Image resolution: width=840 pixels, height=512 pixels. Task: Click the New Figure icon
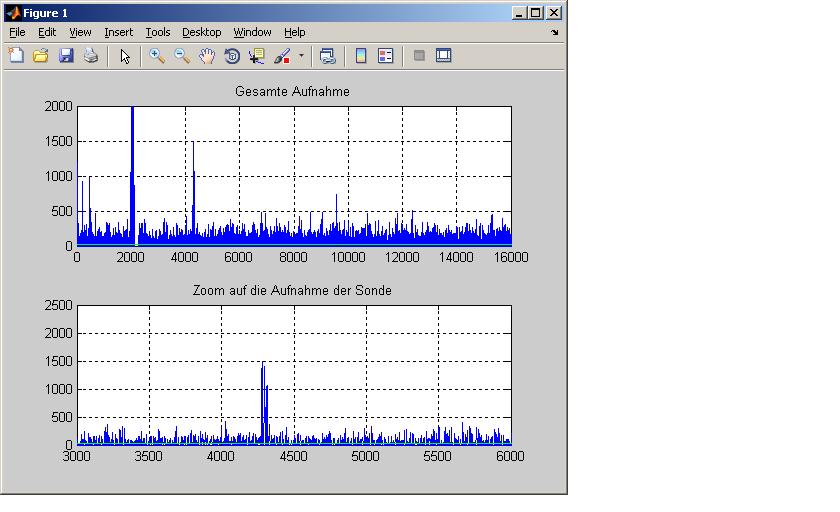tap(16, 56)
